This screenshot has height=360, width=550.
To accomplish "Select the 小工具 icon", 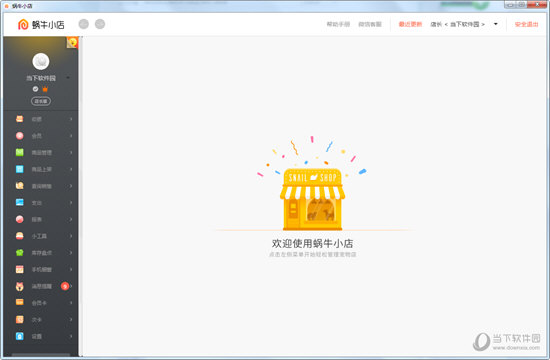I will (20, 236).
